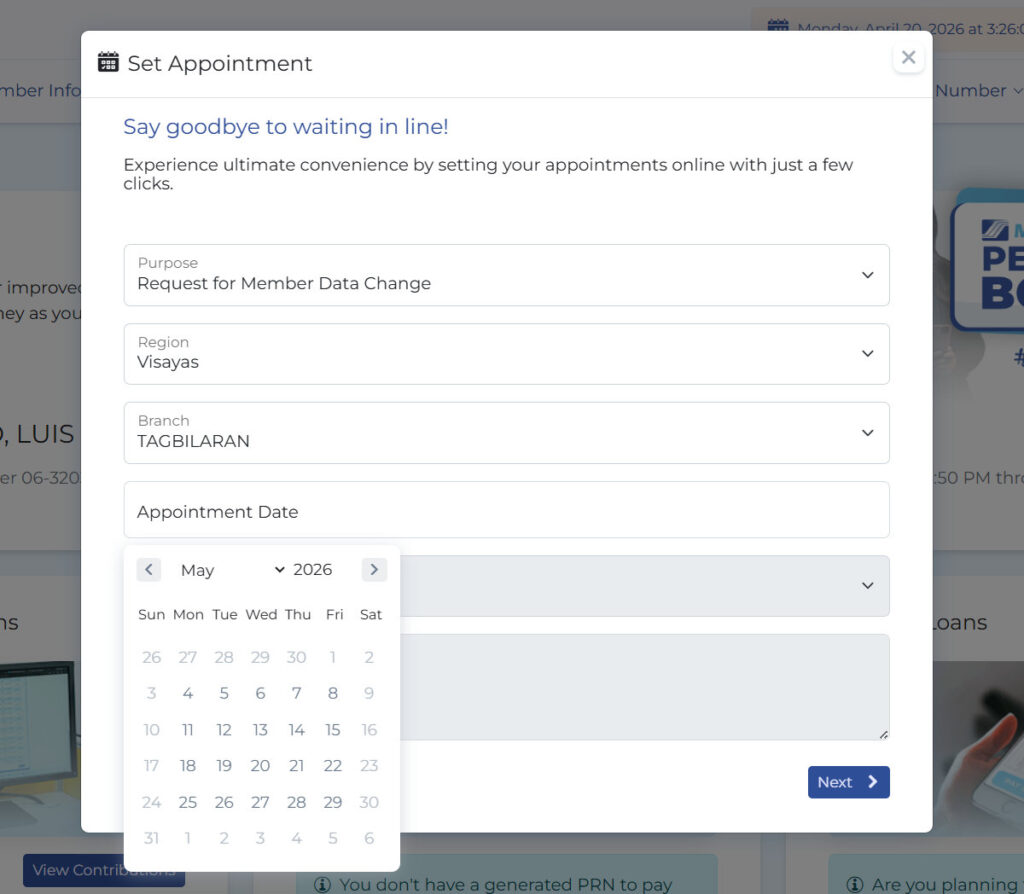Select May 25 in the calendar
Screen dimensions: 1024x894
[x=187, y=802]
